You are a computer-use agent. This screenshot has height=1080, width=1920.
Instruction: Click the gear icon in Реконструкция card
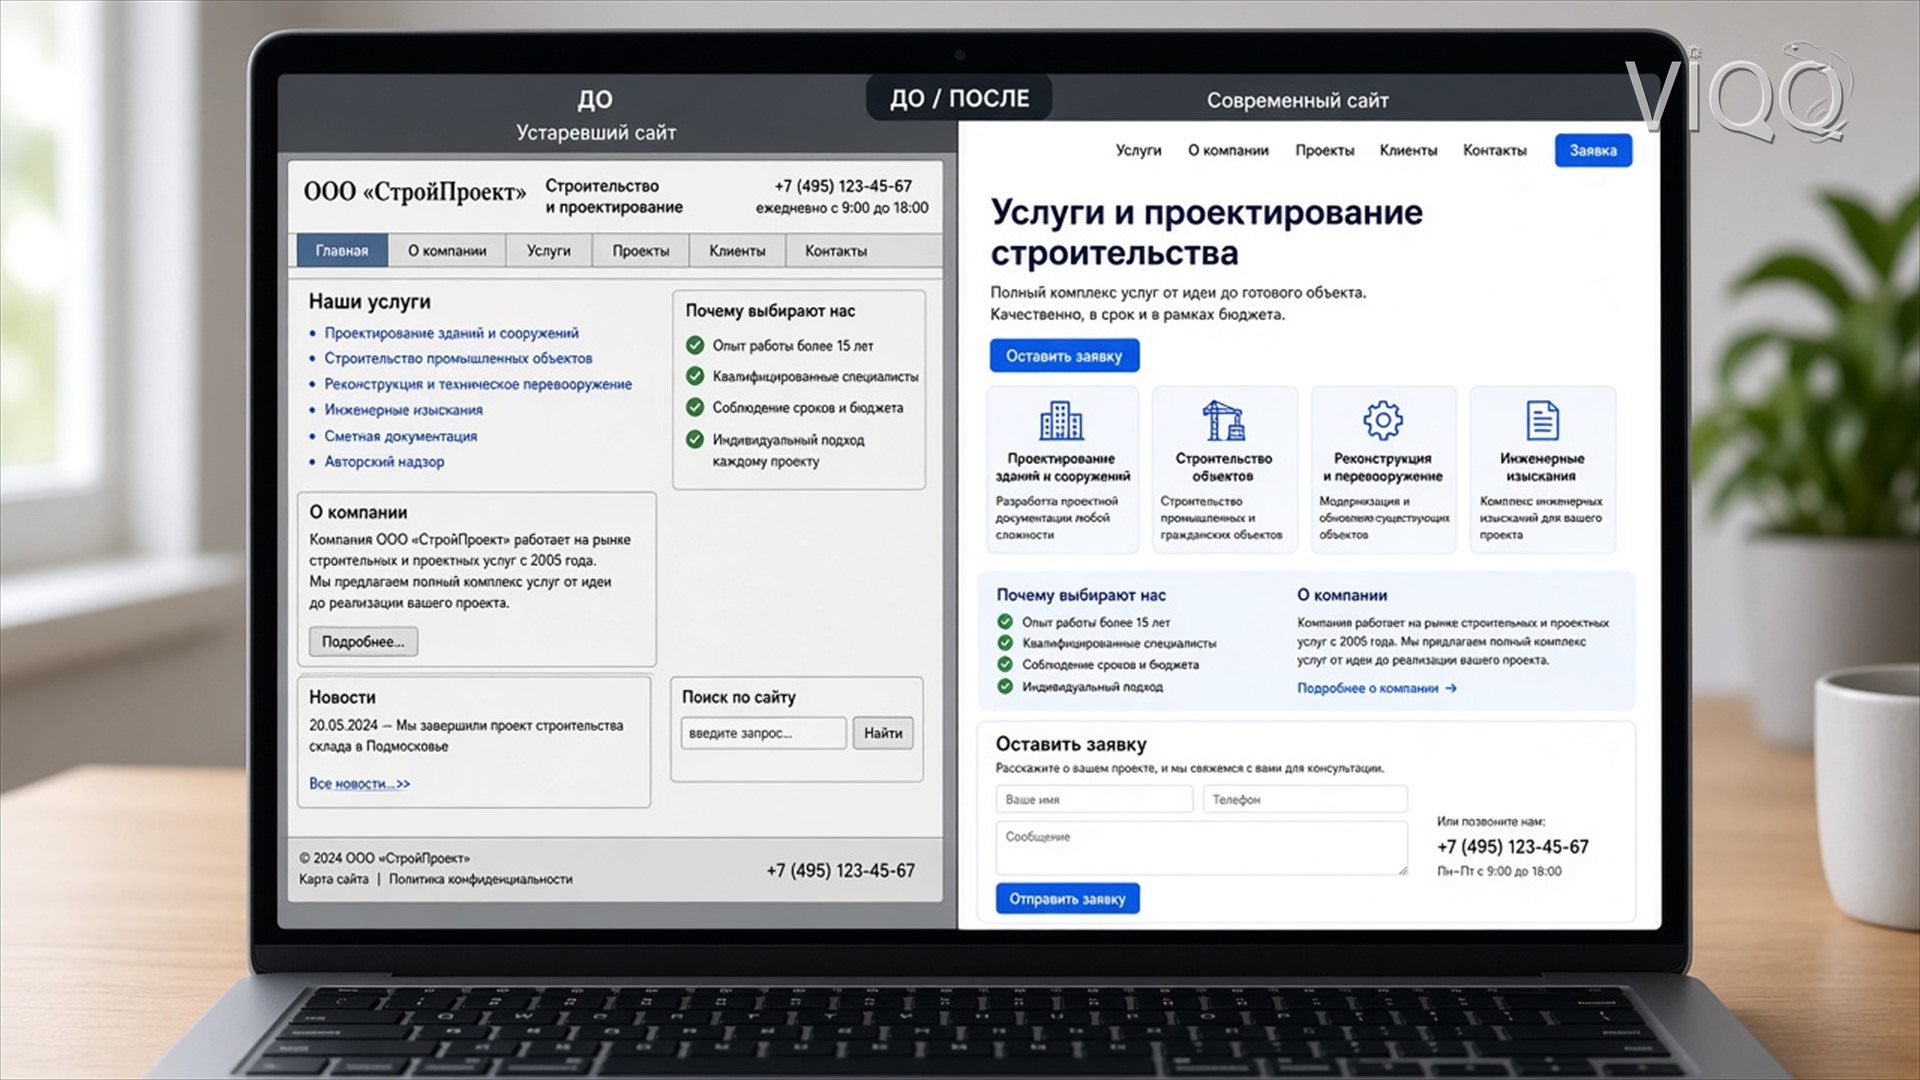coord(1382,421)
